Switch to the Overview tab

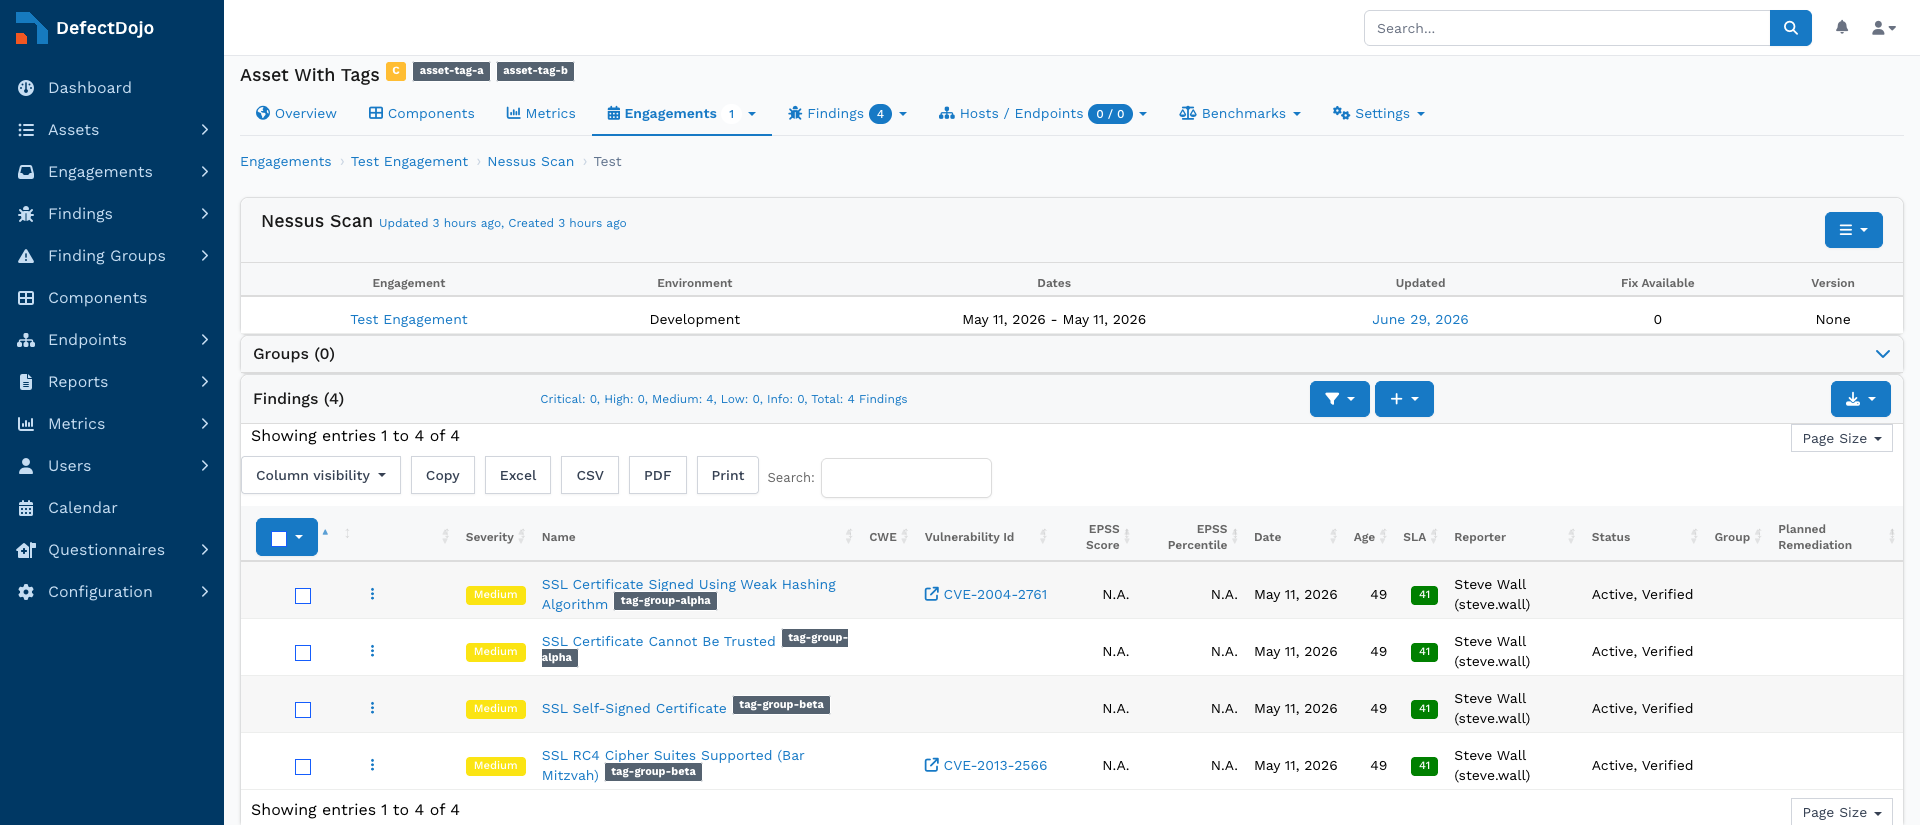point(296,113)
